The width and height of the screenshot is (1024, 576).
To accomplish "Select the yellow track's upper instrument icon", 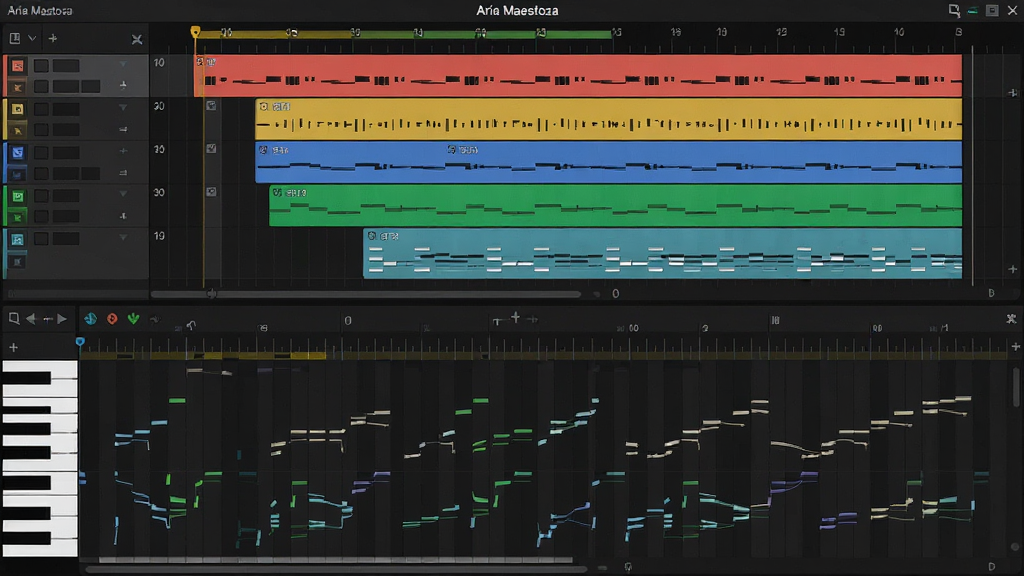I will [x=18, y=109].
